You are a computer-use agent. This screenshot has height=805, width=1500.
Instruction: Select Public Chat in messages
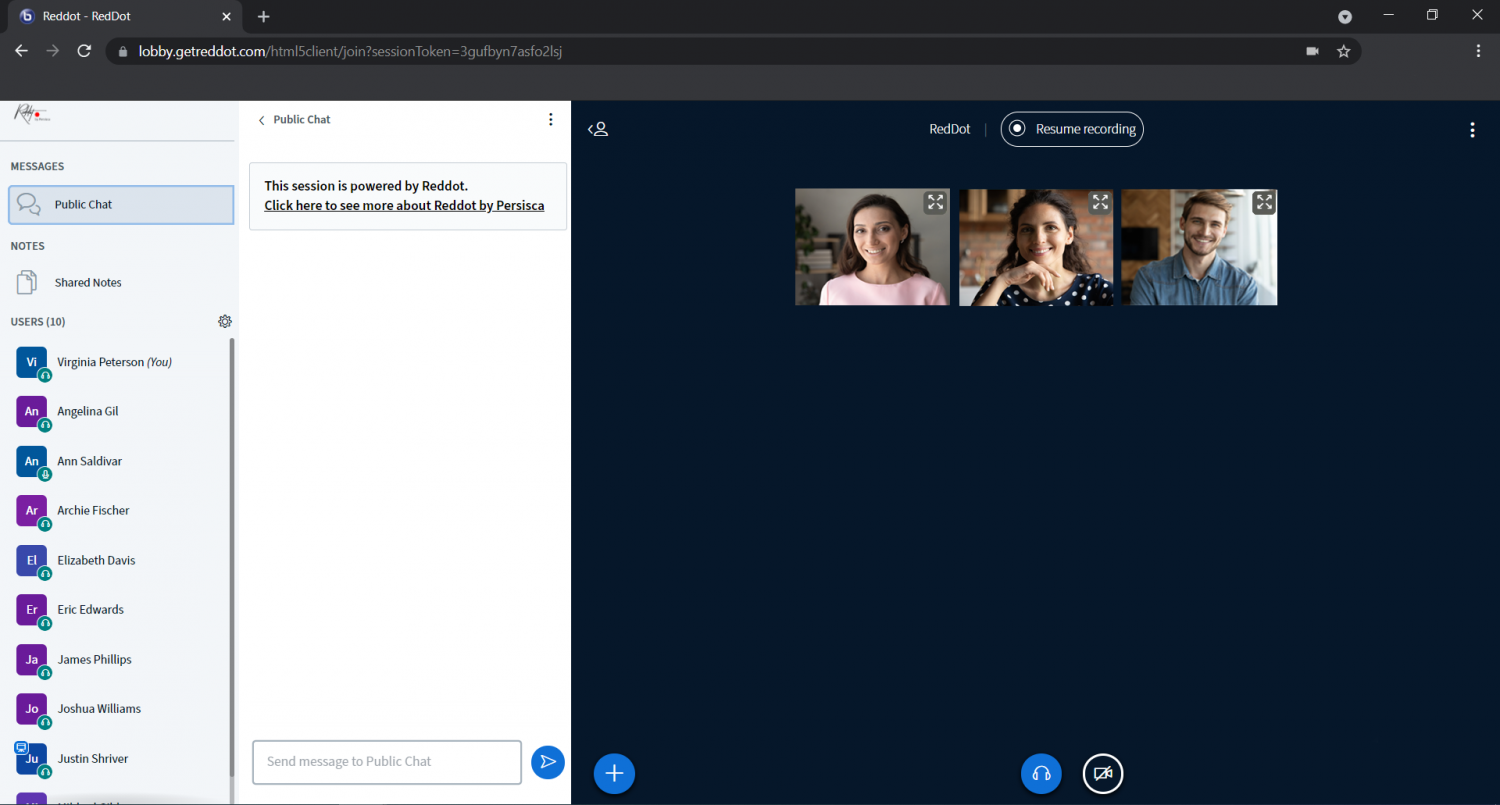coord(121,205)
